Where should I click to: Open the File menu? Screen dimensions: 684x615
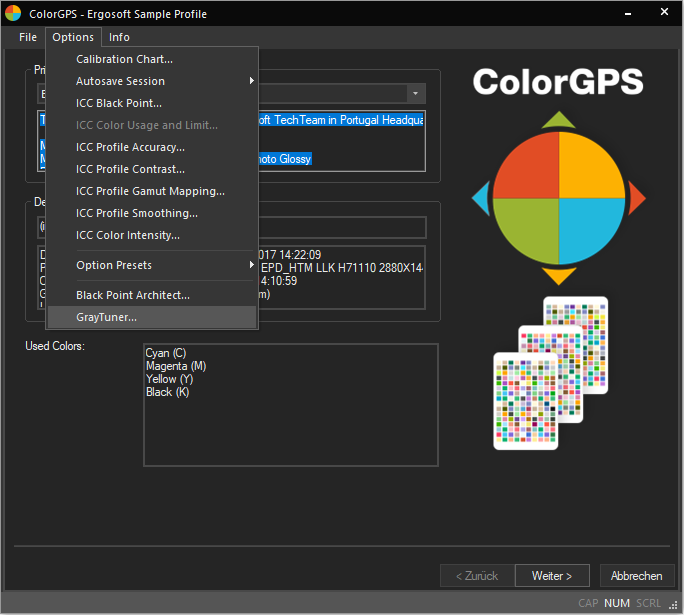pos(28,38)
